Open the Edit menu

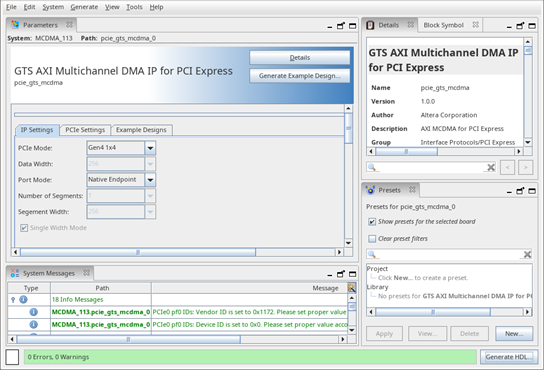29,7
